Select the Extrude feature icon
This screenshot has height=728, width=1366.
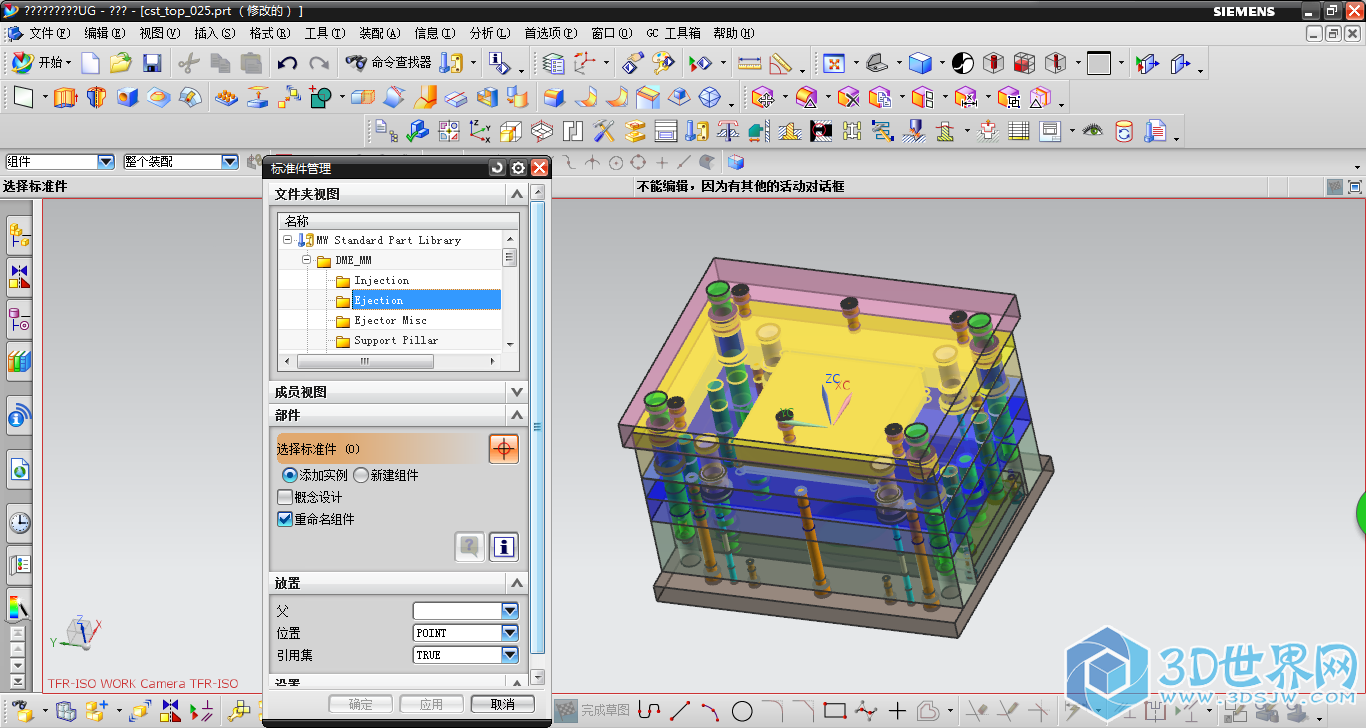pyautogui.click(x=65, y=97)
